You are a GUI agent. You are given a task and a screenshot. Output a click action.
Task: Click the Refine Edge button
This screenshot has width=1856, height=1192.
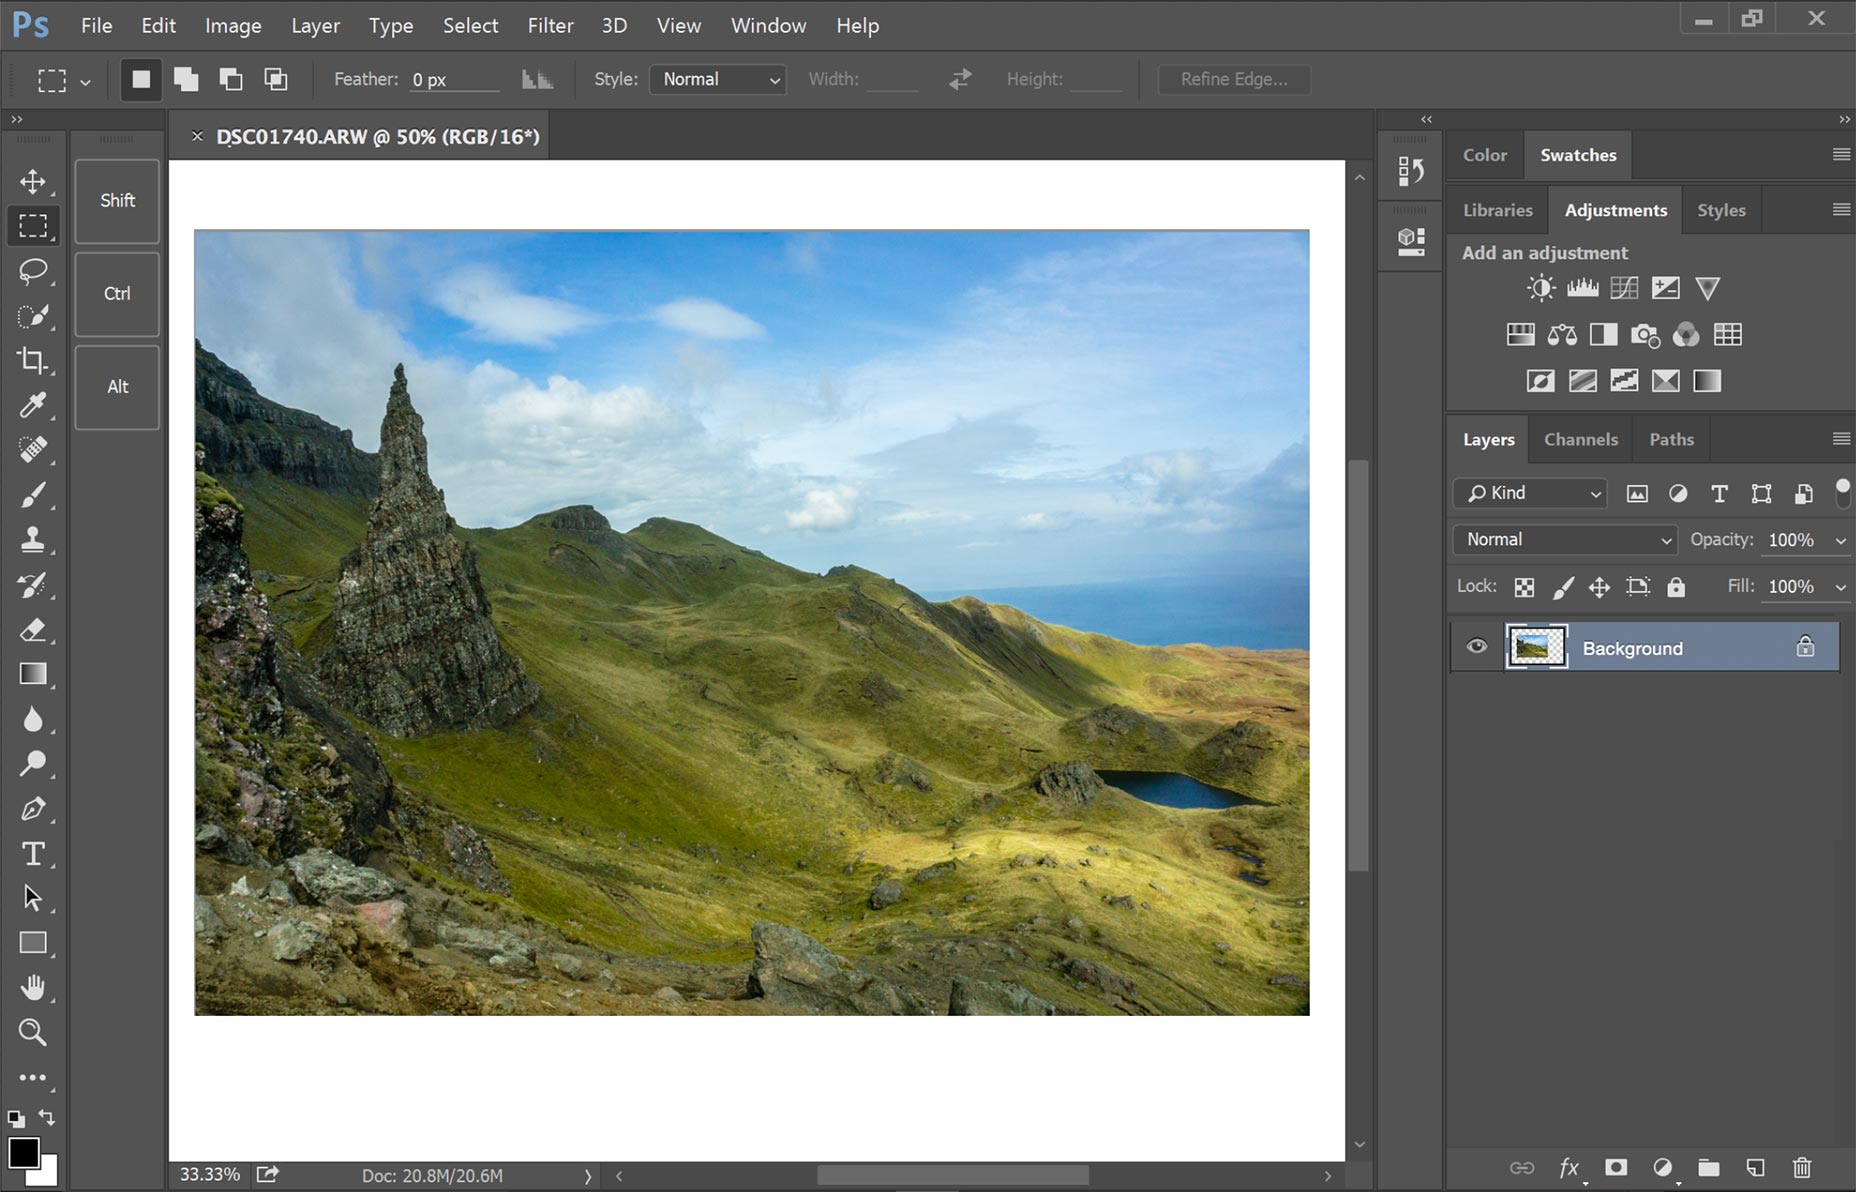click(1233, 80)
